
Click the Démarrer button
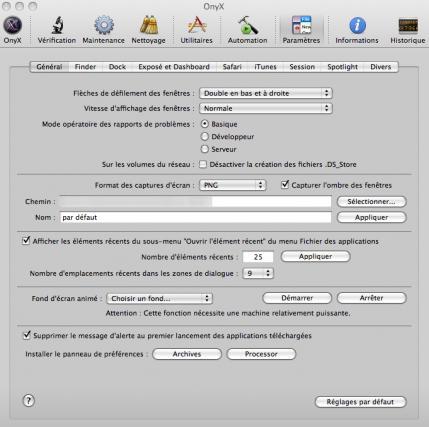(x=297, y=298)
